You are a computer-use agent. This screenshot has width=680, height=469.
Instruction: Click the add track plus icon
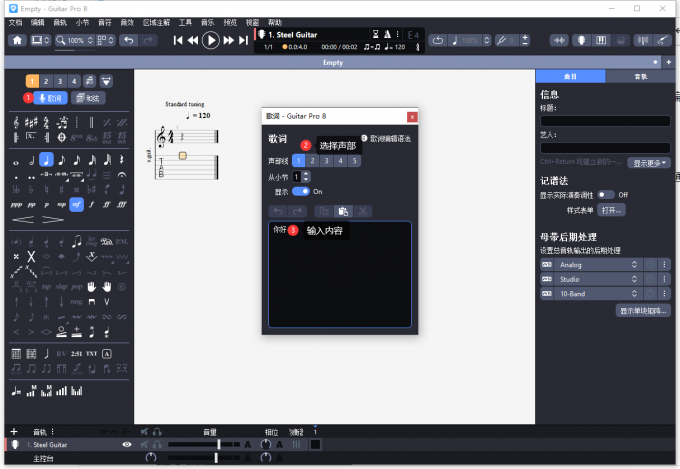pos(13,432)
